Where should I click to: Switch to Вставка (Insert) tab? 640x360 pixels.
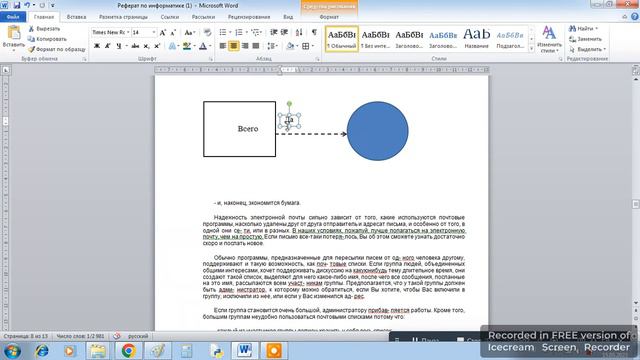point(76,17)
